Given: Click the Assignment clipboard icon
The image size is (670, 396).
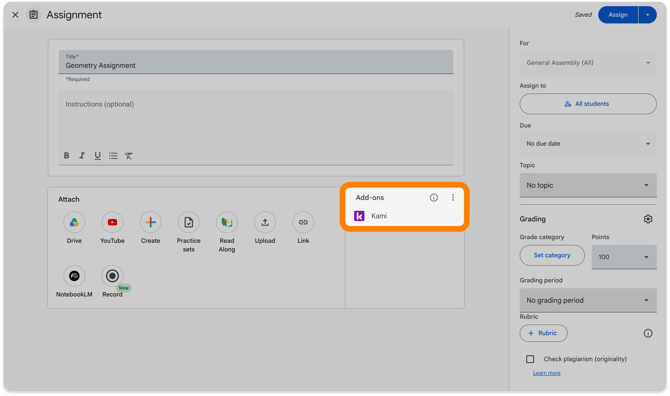Looking at the screenshot, I should (33, 15).
